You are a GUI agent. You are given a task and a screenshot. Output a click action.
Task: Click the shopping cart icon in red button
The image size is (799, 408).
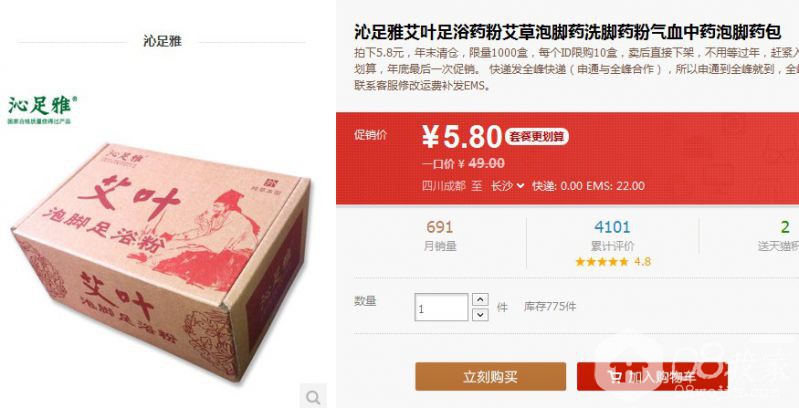tap(615, 377)
